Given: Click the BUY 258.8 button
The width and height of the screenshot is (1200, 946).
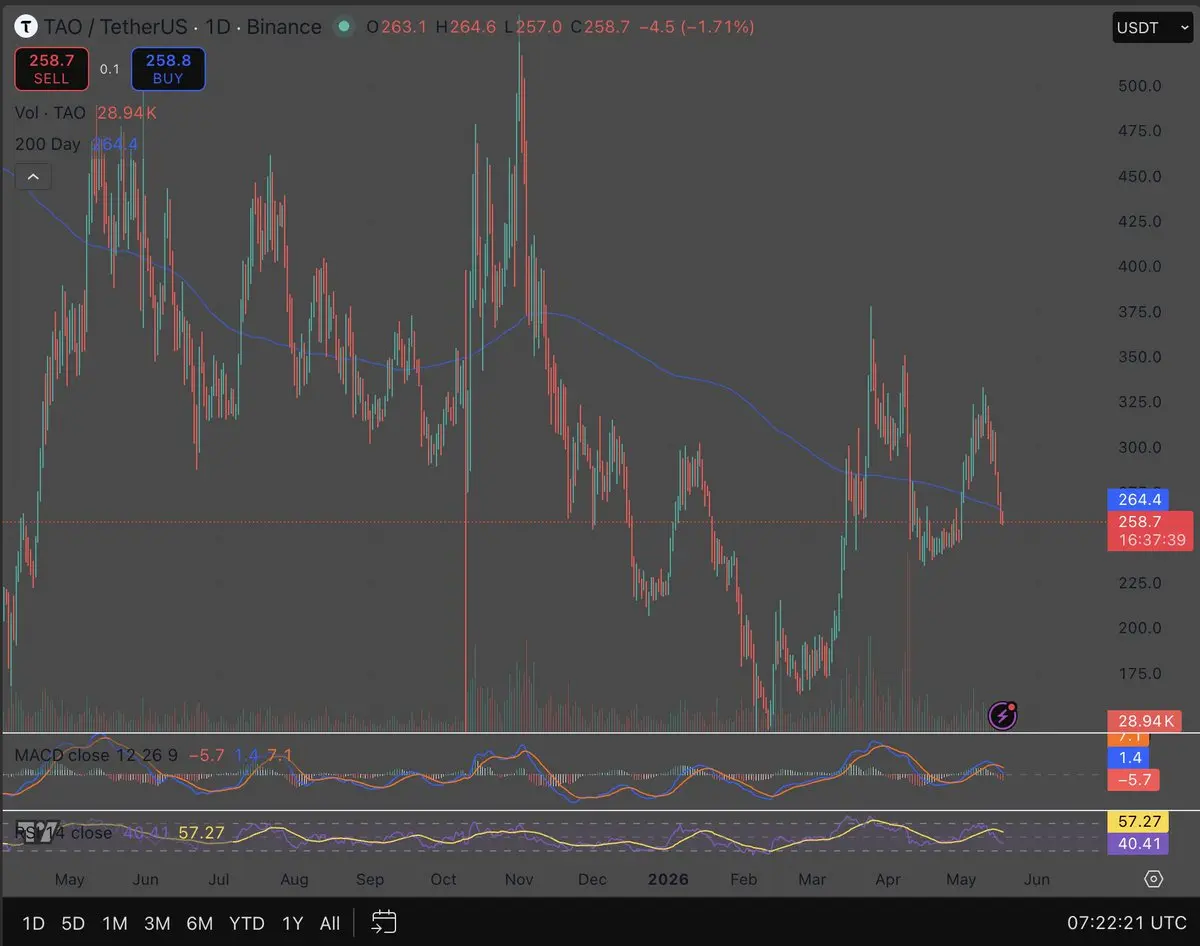Looking at the screenshot, I should 168,69.
